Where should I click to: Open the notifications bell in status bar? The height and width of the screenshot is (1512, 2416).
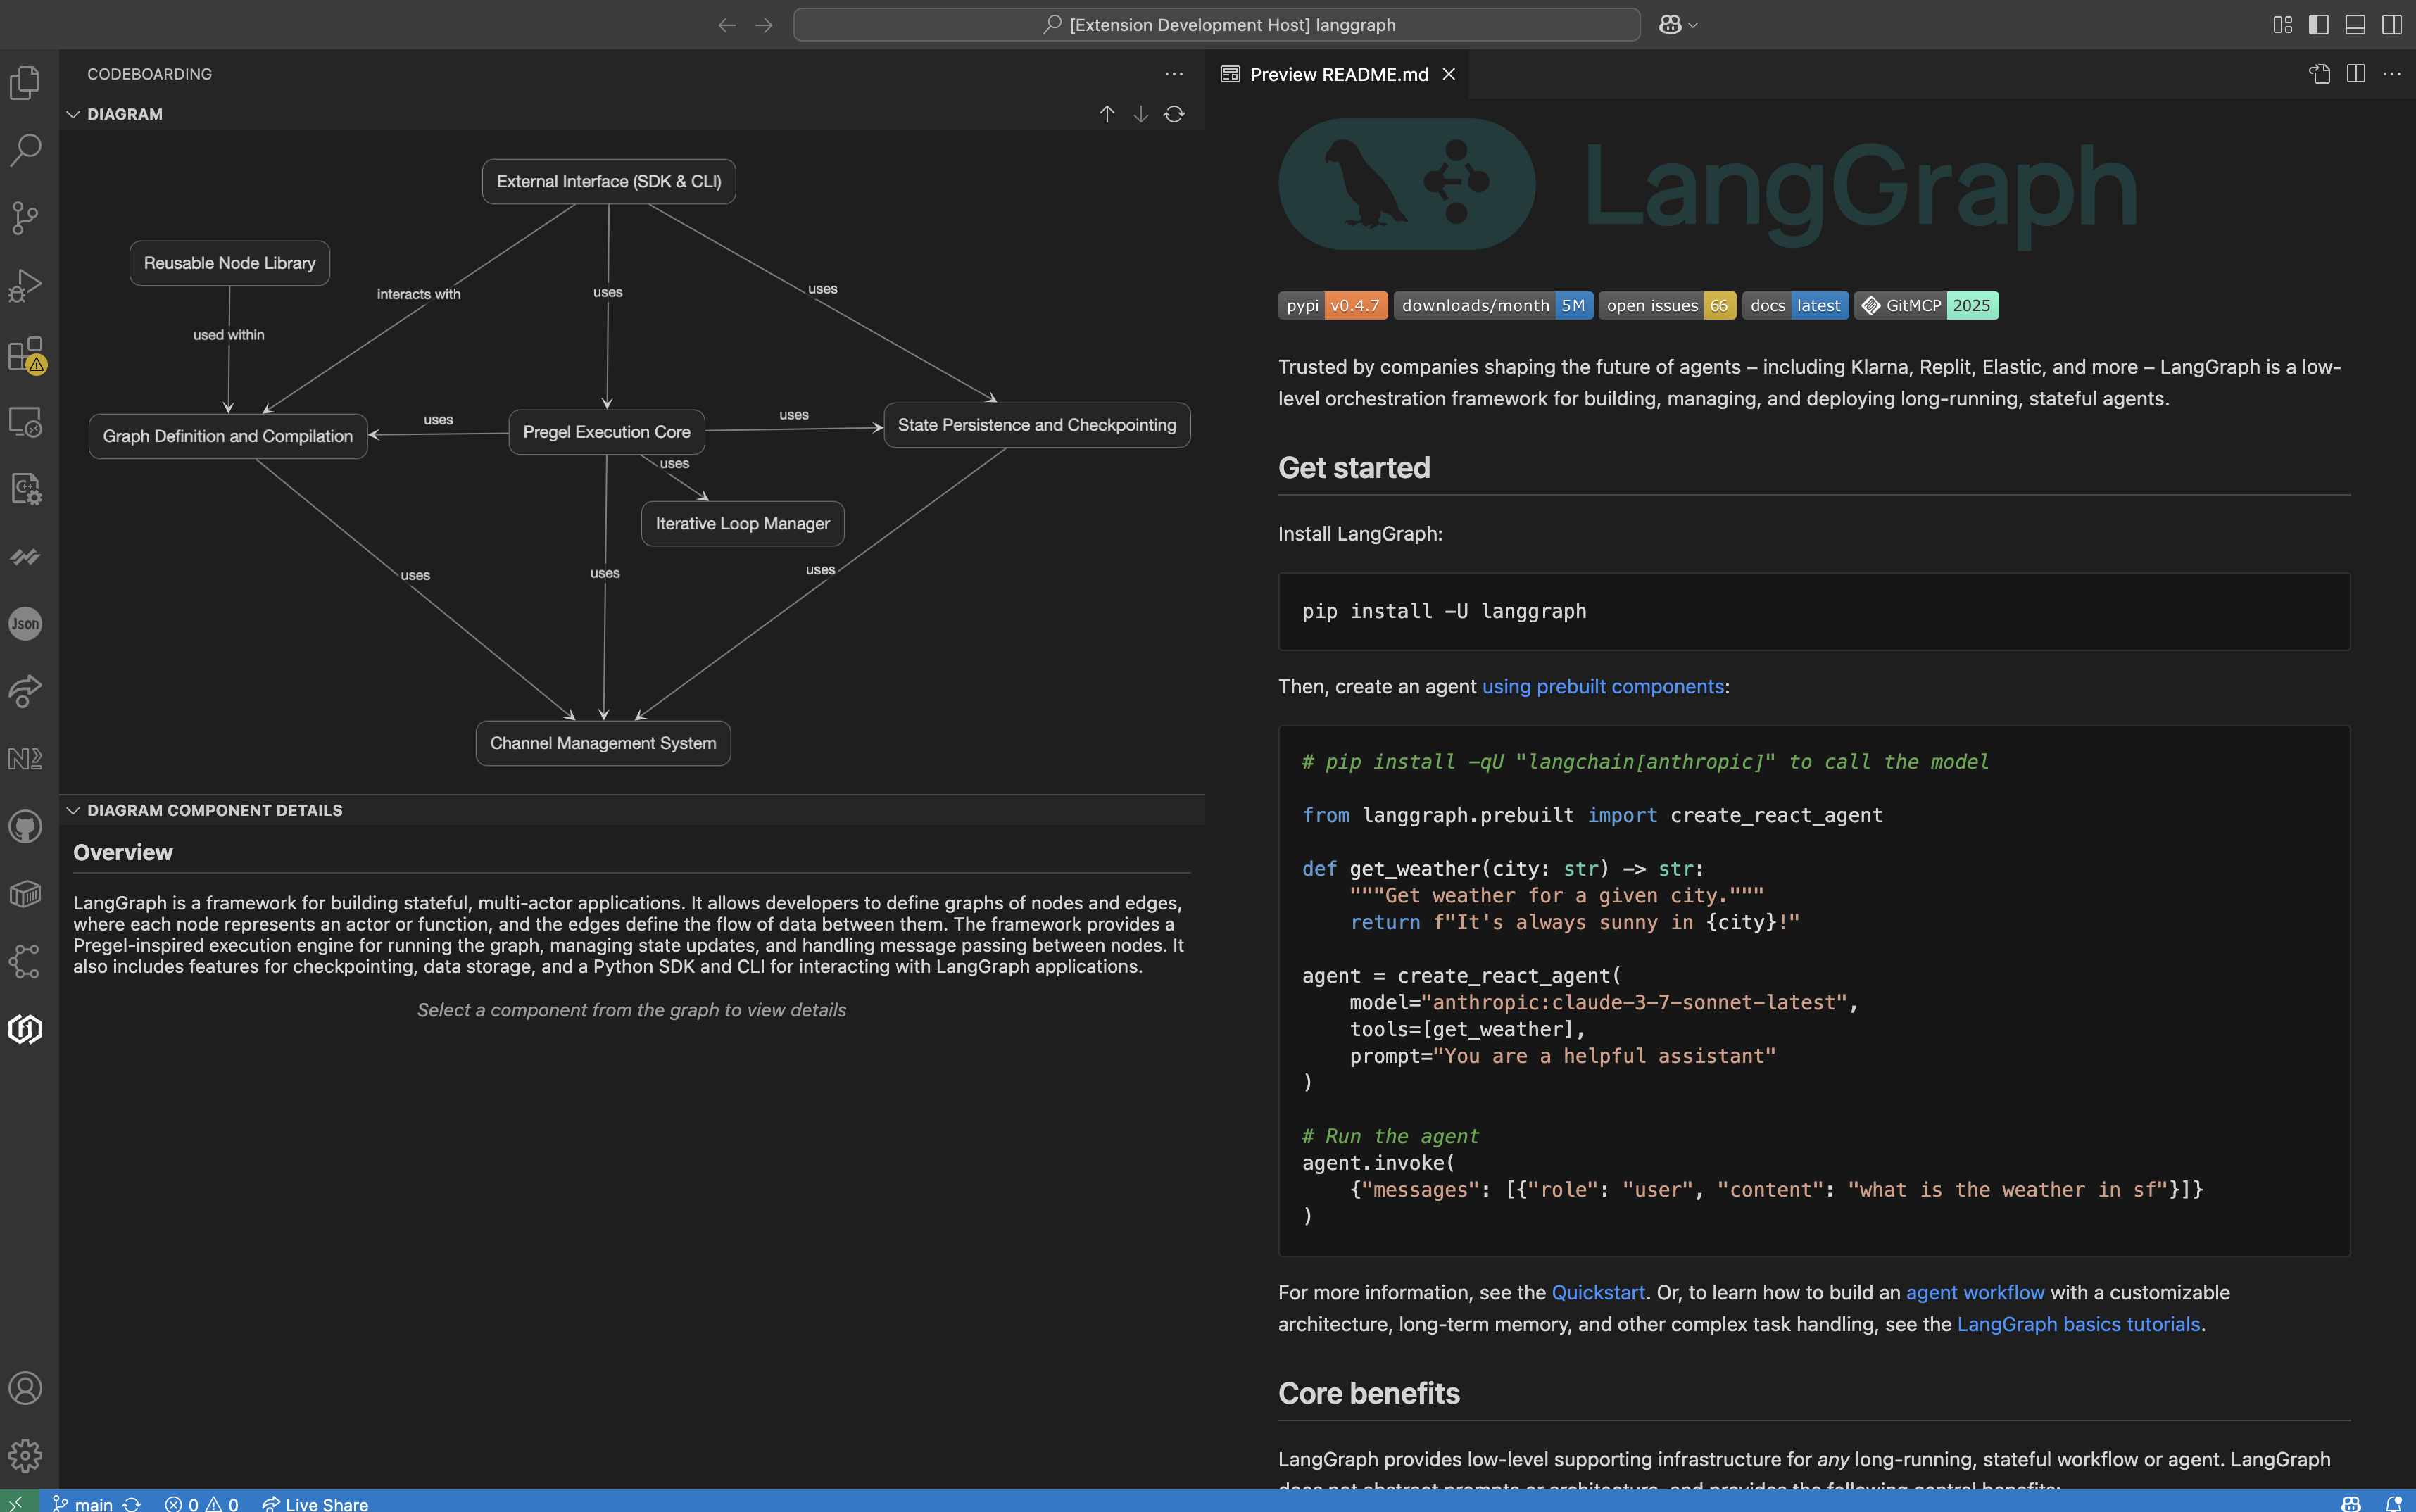2394,1503
